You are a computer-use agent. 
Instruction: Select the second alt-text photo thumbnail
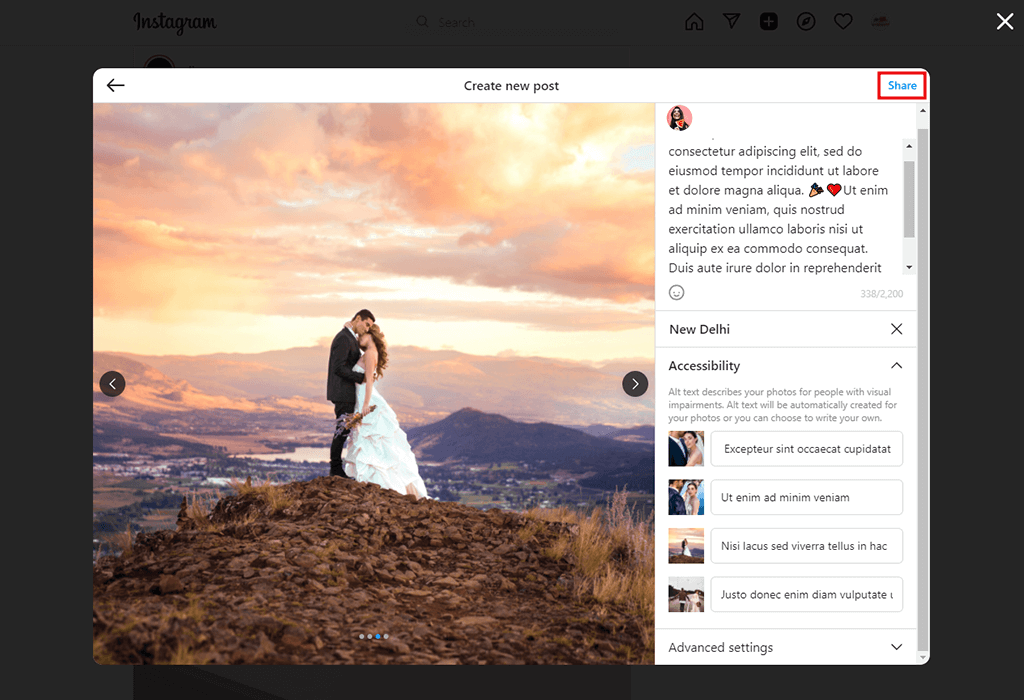(x=686, y=498)
